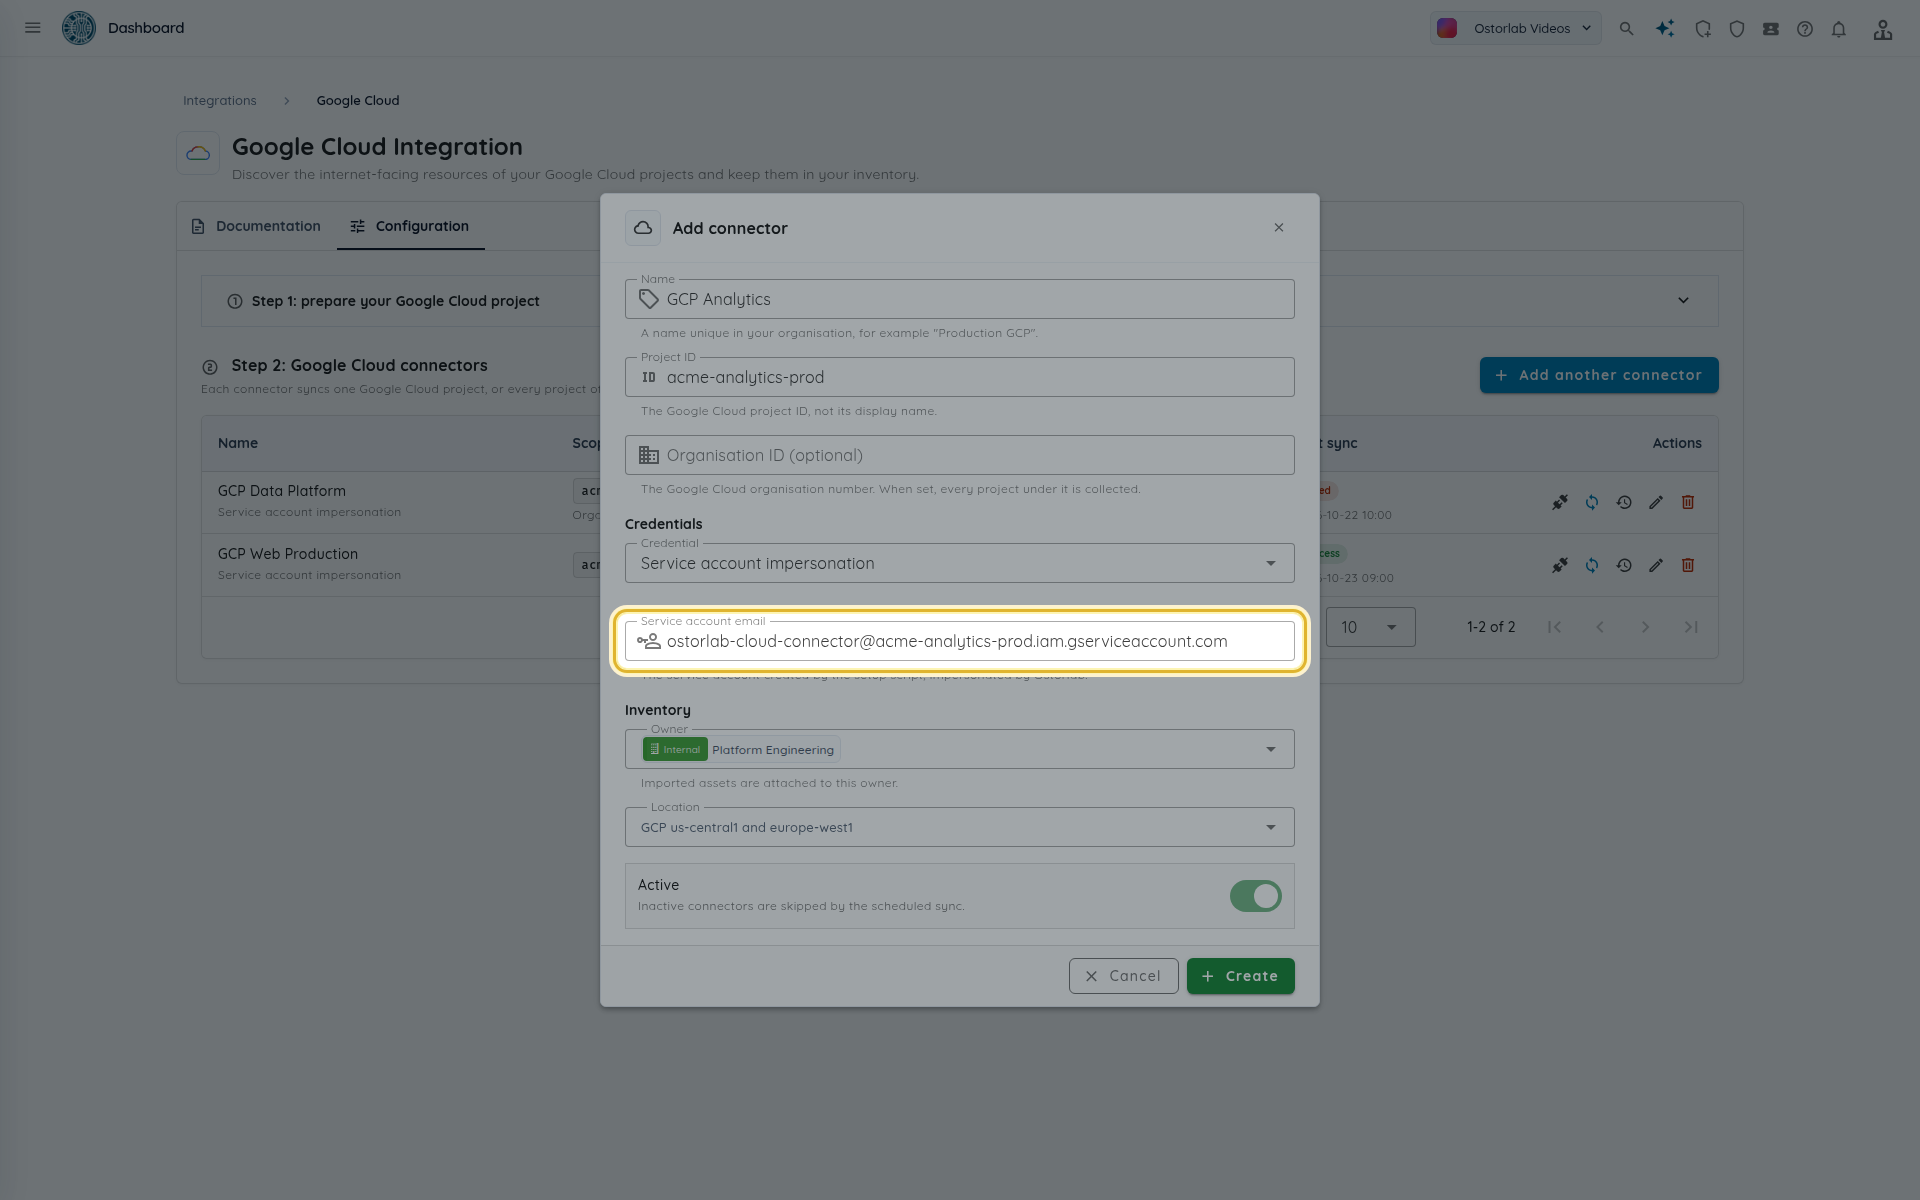Screen dimensions: 1920x1200
Task: Edit the GCP Web Production connector
Action: (1656, 565)
